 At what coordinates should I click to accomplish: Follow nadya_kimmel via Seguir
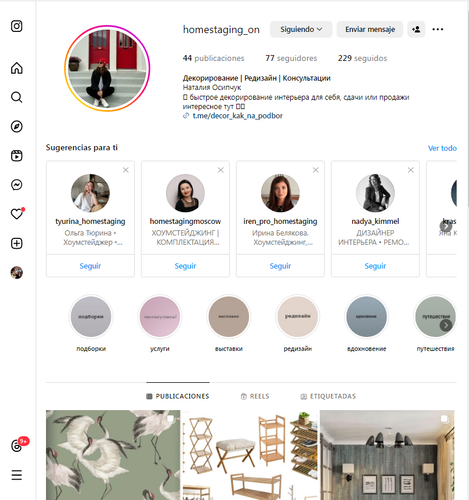point(375,266)
